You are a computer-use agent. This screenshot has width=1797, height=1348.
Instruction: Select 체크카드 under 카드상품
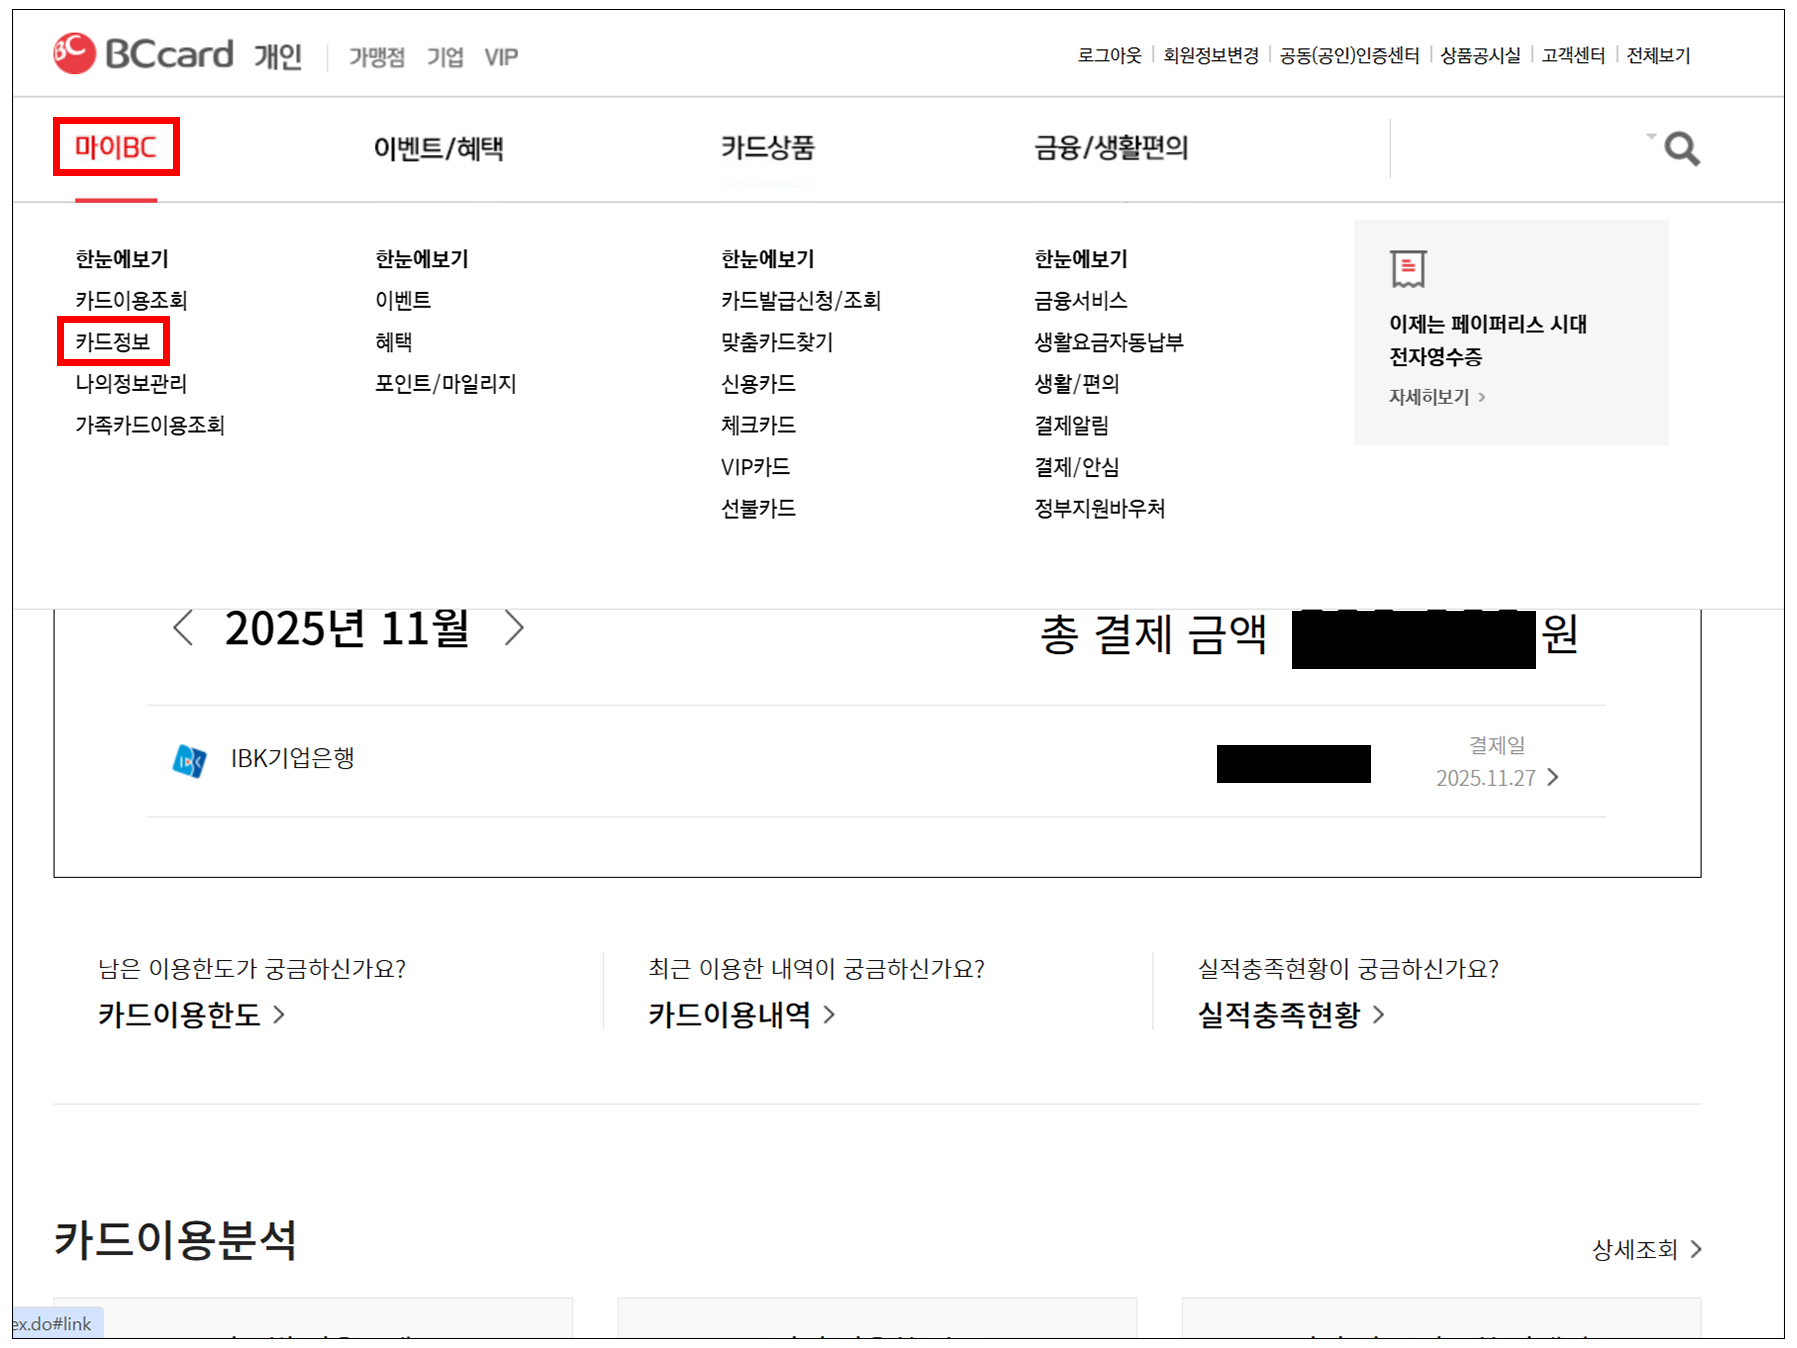click(758, 425)
